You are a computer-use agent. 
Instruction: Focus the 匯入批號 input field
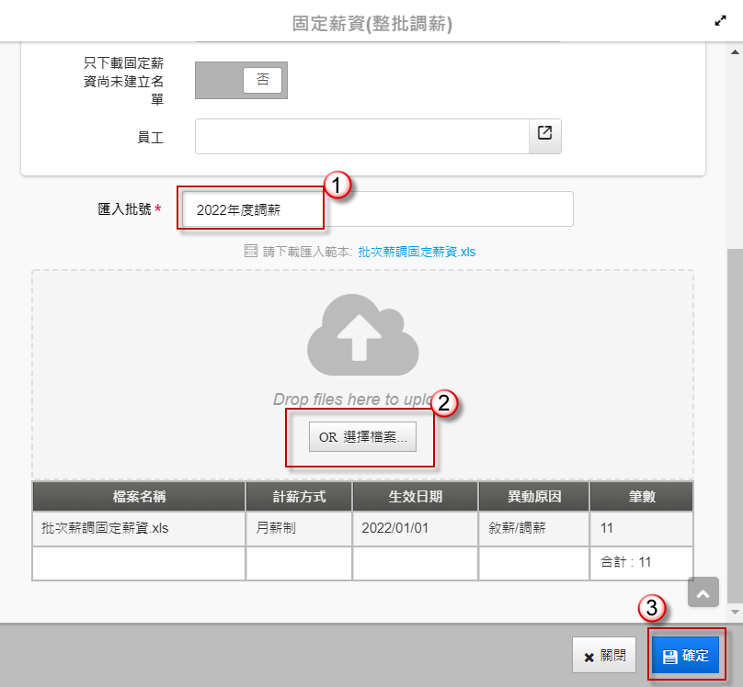pos(378,209)
